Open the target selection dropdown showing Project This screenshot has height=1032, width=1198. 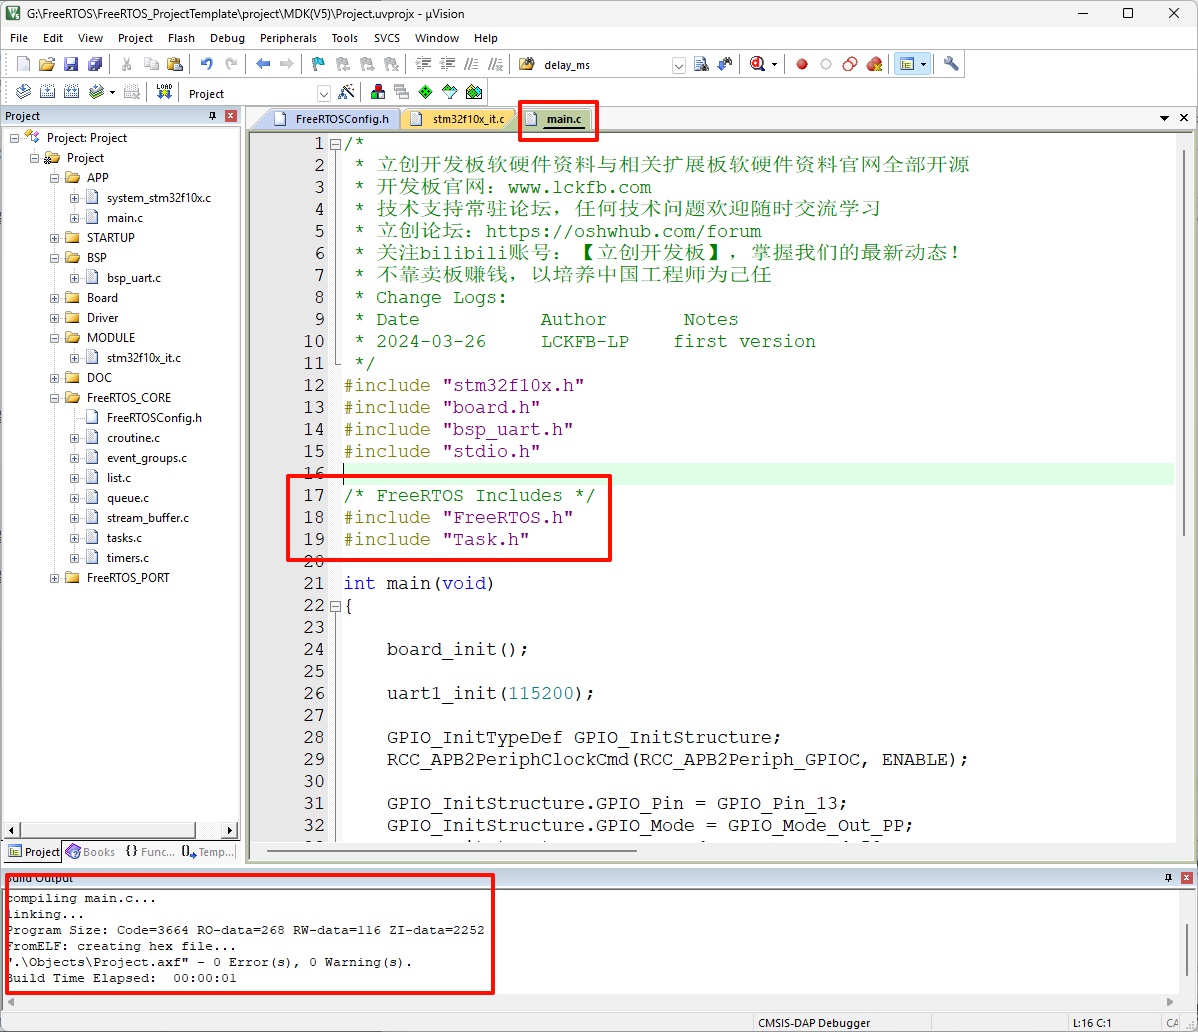[x=324, y=93]
